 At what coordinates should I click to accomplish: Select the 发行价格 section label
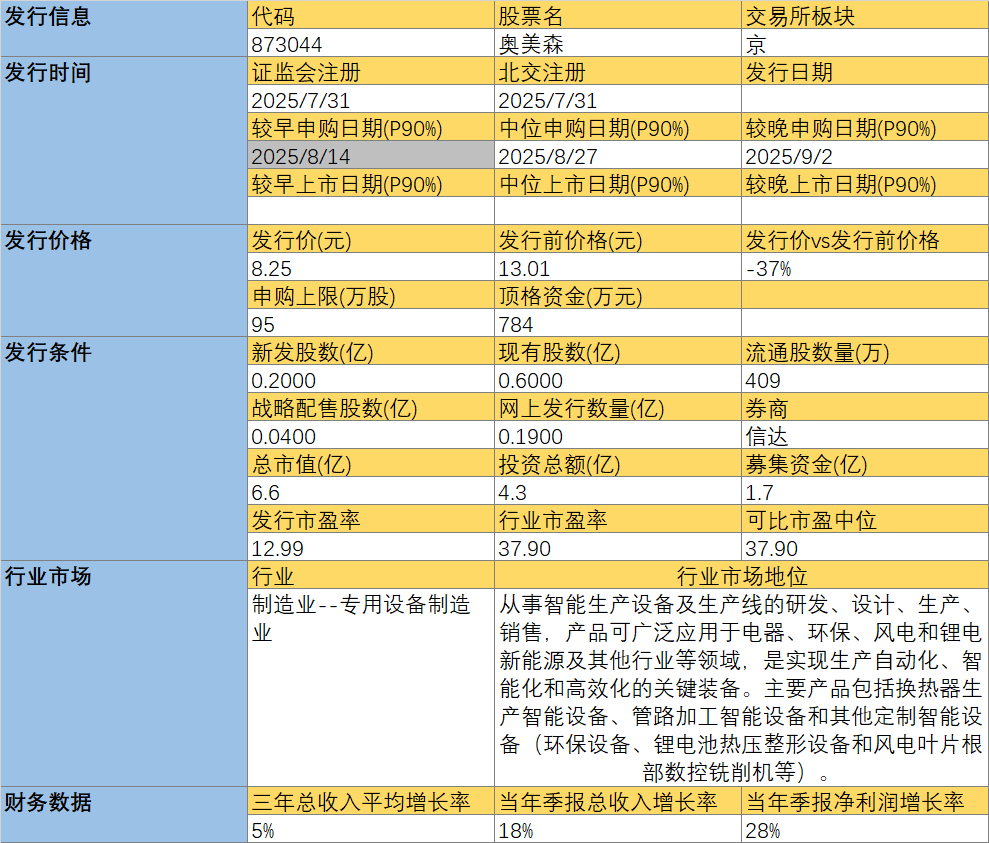click(124, 281)
